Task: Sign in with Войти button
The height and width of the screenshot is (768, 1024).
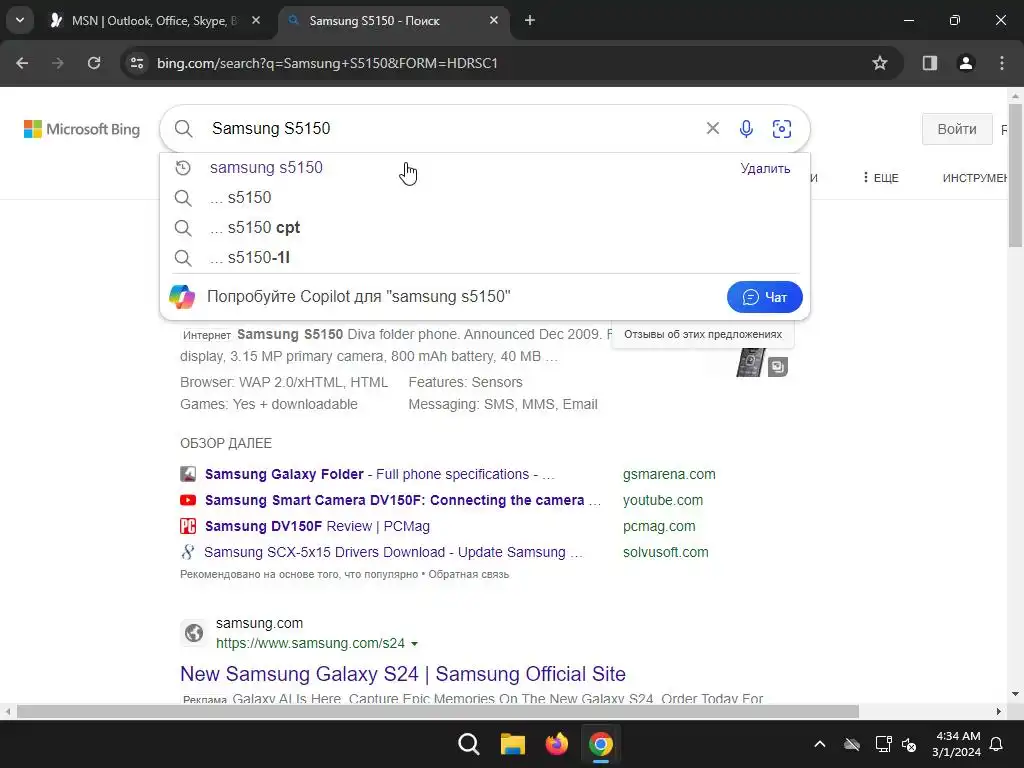Action: tap(957, 129)
